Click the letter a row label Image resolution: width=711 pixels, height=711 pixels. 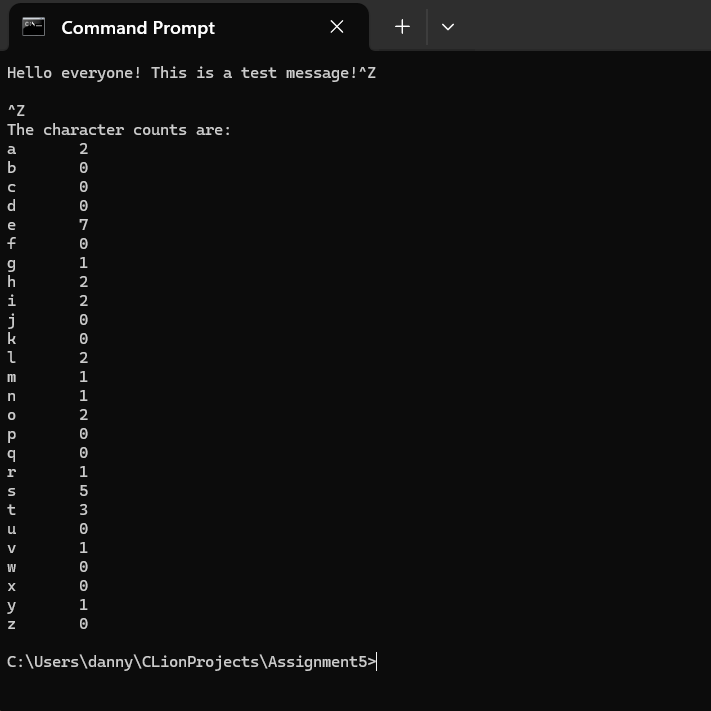tap(12, 149)
